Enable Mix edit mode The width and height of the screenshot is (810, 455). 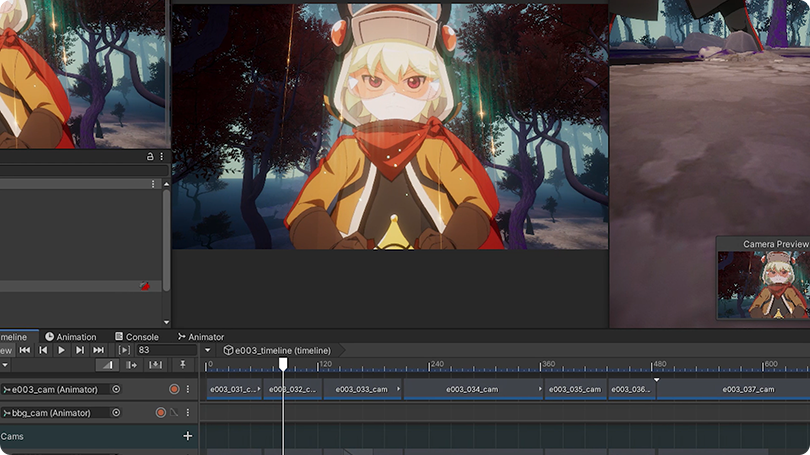[x=107, y=365]
